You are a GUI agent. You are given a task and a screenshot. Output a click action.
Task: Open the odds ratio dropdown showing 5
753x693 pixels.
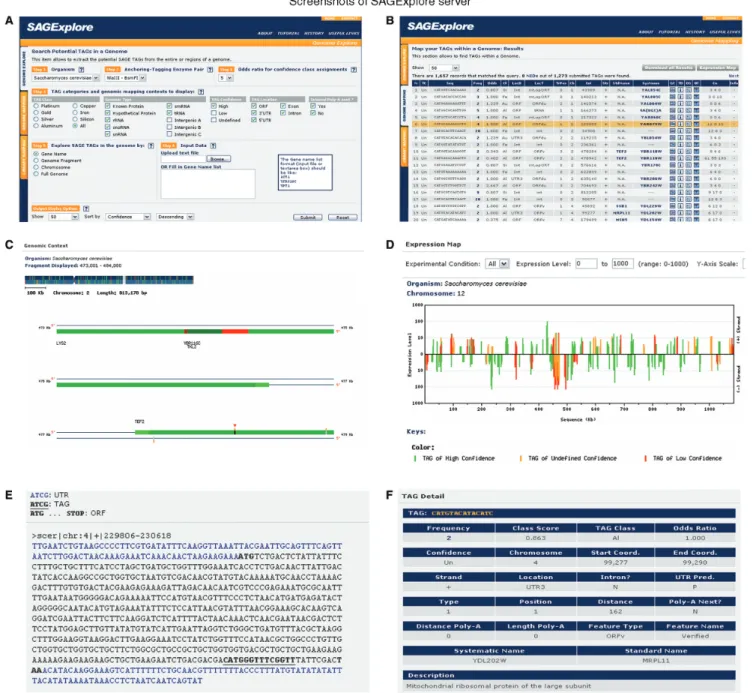click(x=226, y=78)
